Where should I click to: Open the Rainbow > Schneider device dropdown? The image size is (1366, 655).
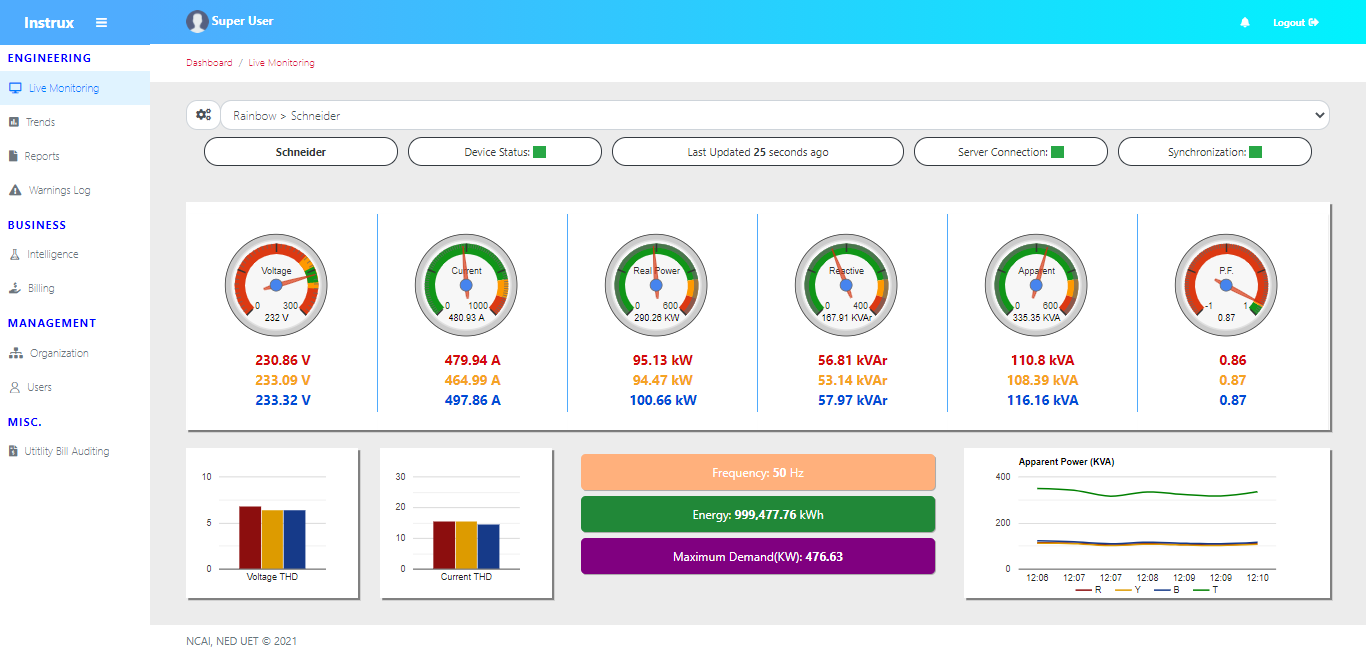point(775,116)
